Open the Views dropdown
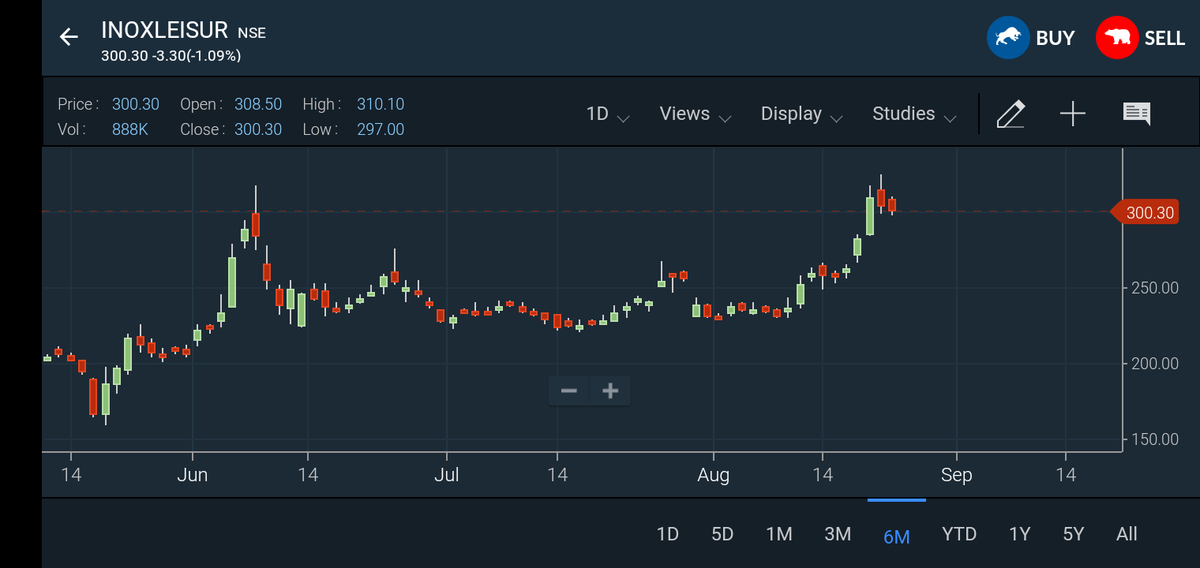The width and height of the screenshot is (1200, 568). pyautogui.click(x=696, y=114)
